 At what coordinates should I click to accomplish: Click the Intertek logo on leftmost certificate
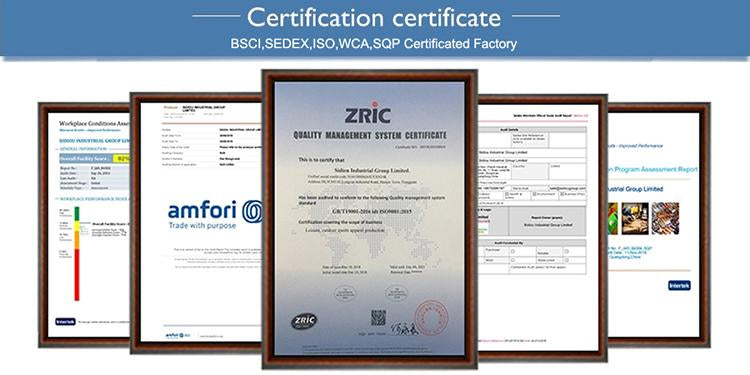[66, 322]
